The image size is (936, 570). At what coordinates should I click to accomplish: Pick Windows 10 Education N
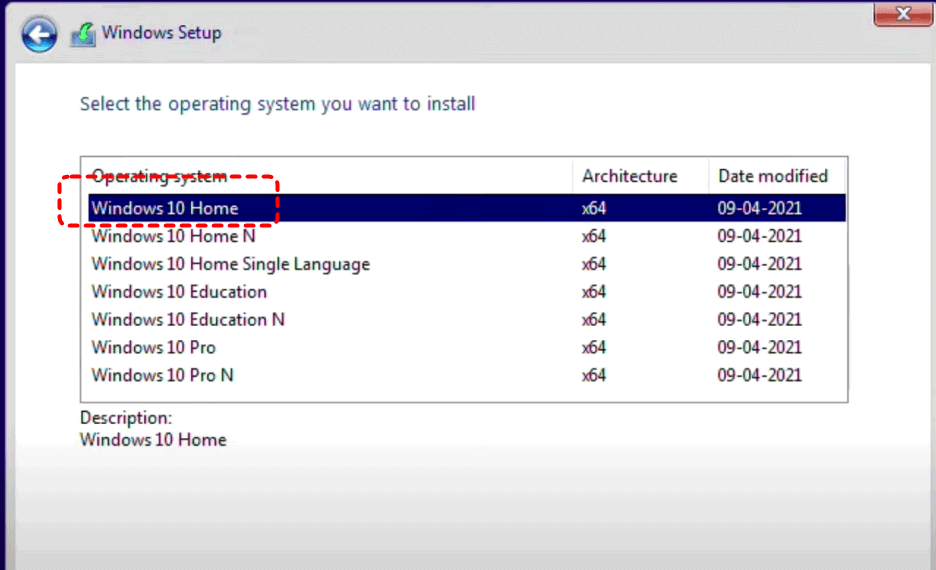[x=467, y=319]
